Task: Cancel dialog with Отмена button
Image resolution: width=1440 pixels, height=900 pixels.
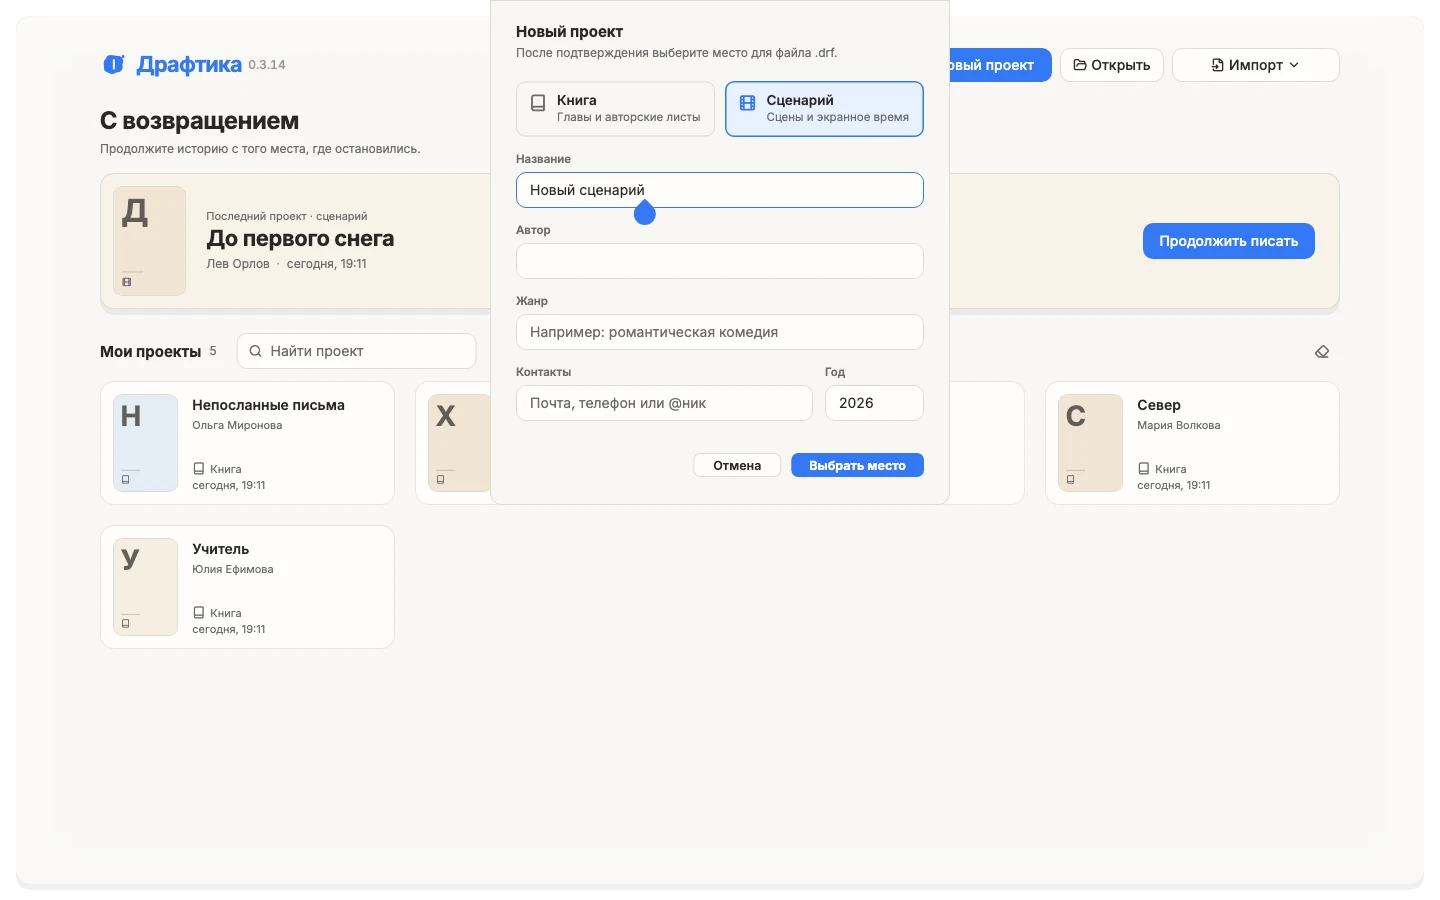Action: (737, 465)
